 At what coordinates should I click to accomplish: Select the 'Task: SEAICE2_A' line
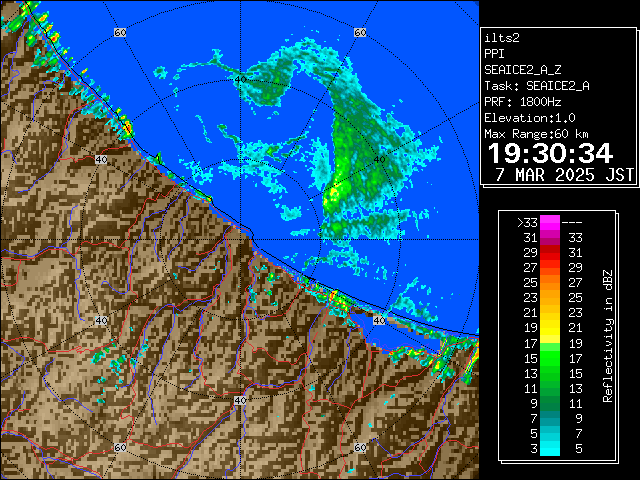pos(537,86)
